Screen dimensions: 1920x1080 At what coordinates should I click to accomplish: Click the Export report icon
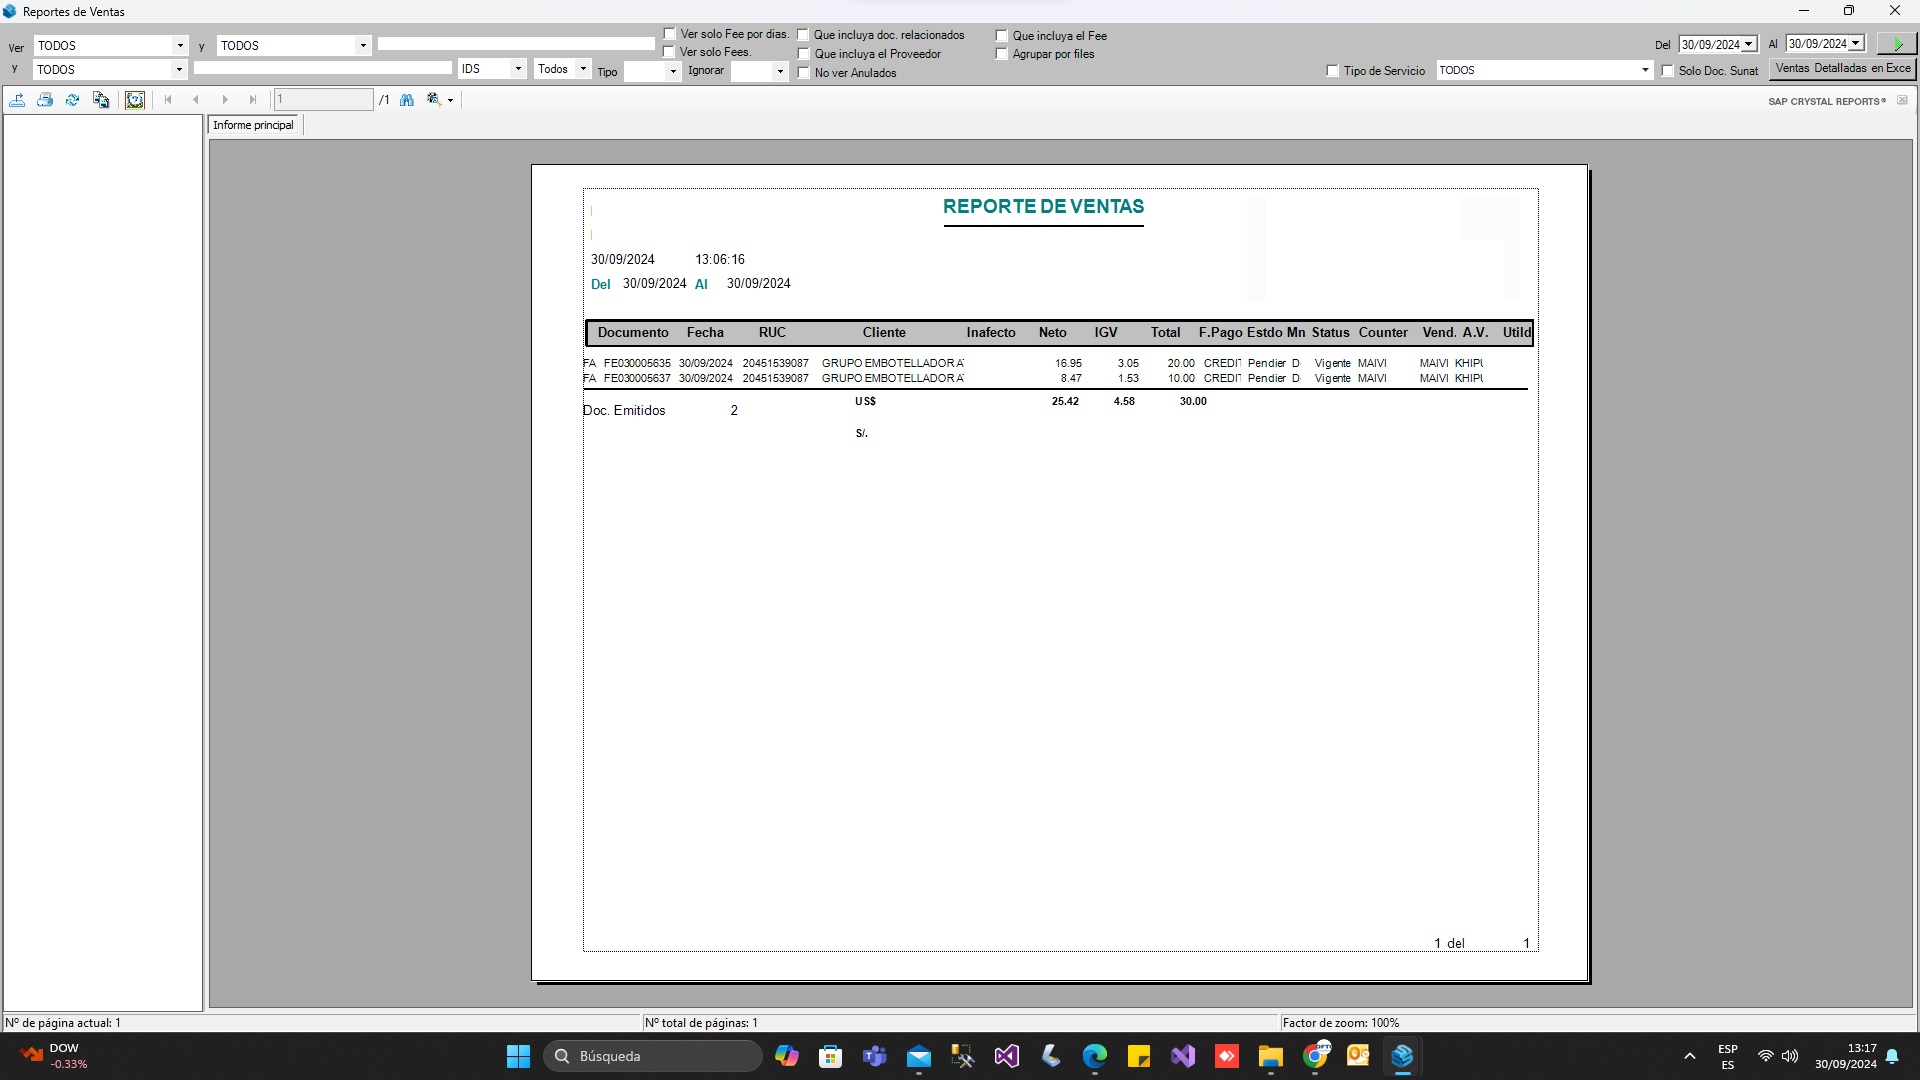[17, 99]
